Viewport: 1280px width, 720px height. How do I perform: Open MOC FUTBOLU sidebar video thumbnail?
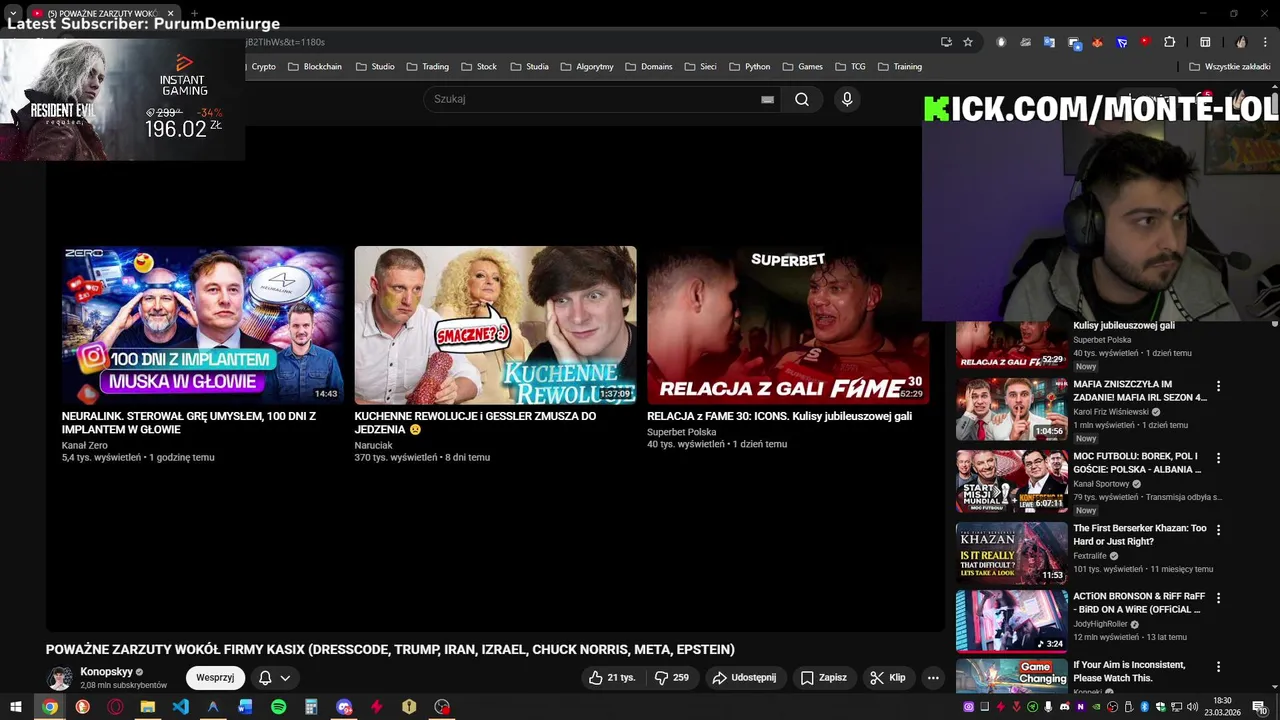click(x=1011, y=481)
